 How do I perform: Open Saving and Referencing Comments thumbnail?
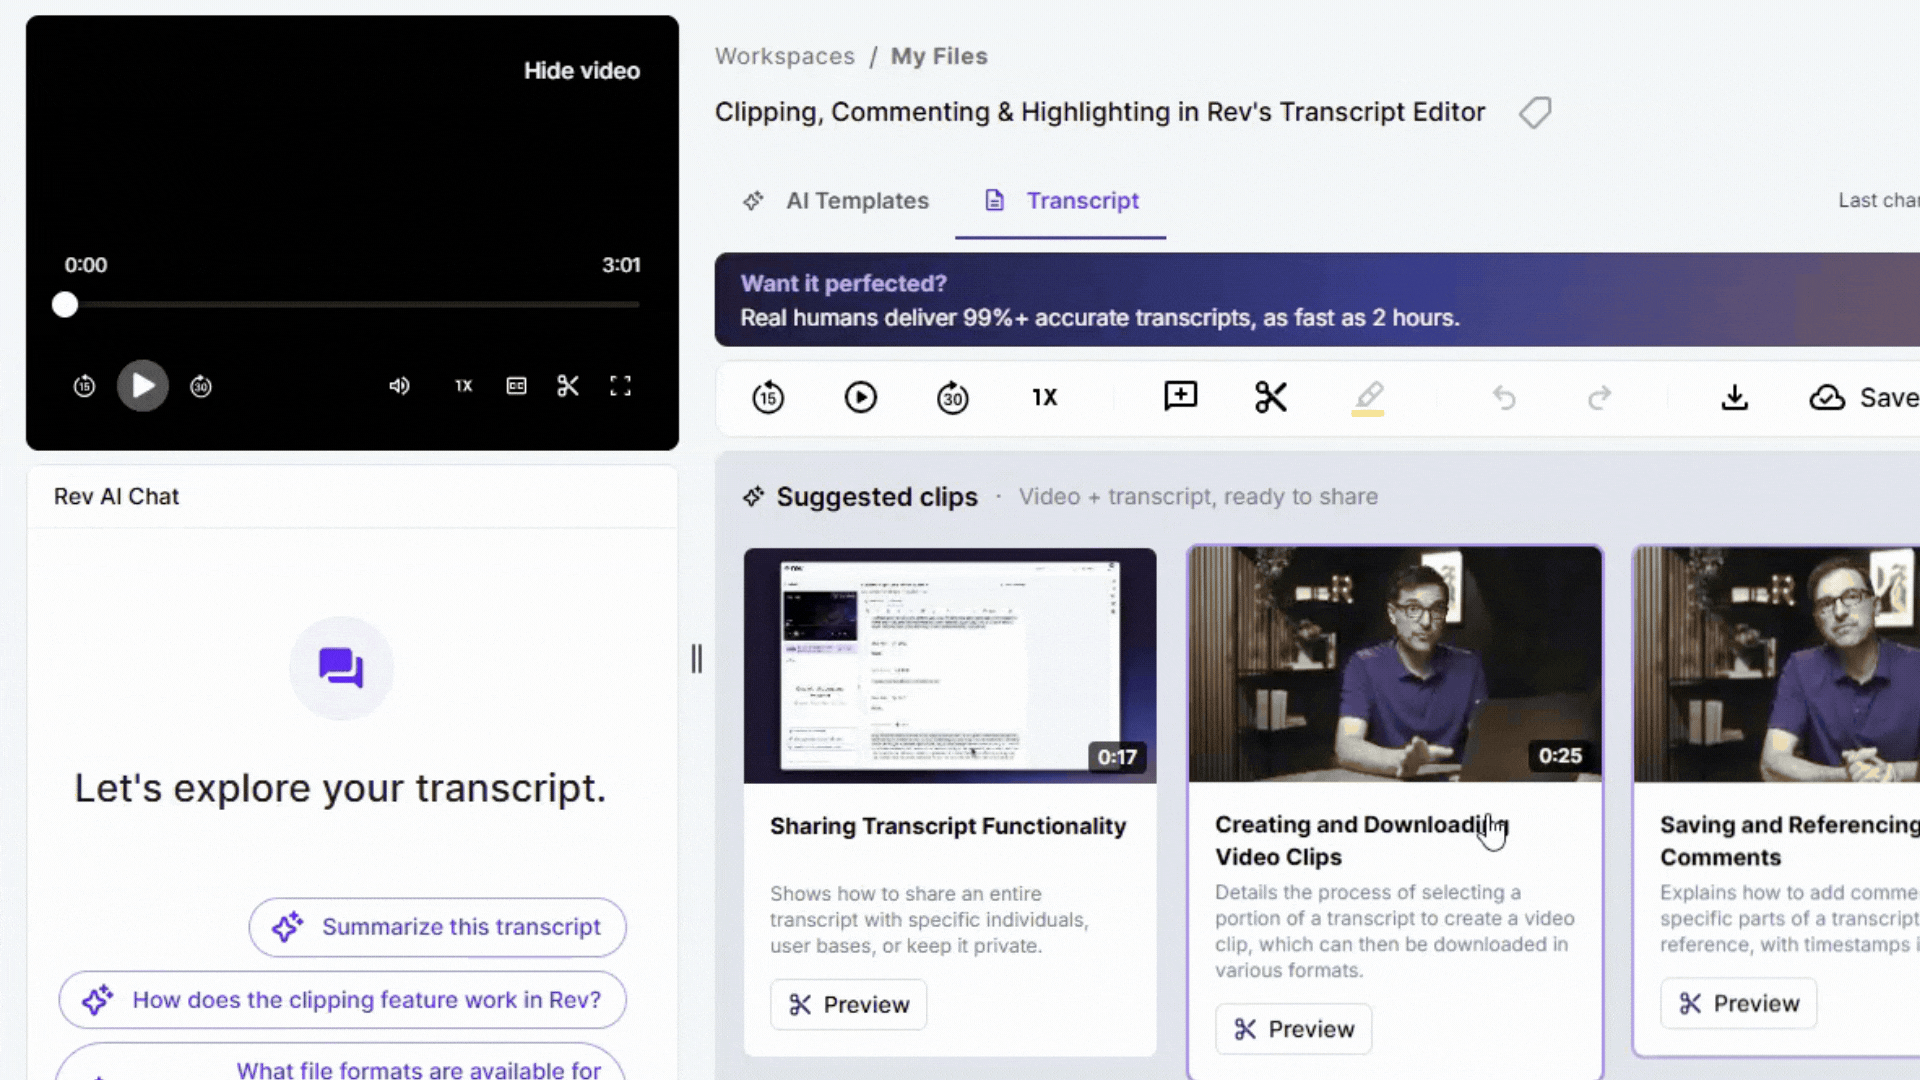(x=1777, y=664)
